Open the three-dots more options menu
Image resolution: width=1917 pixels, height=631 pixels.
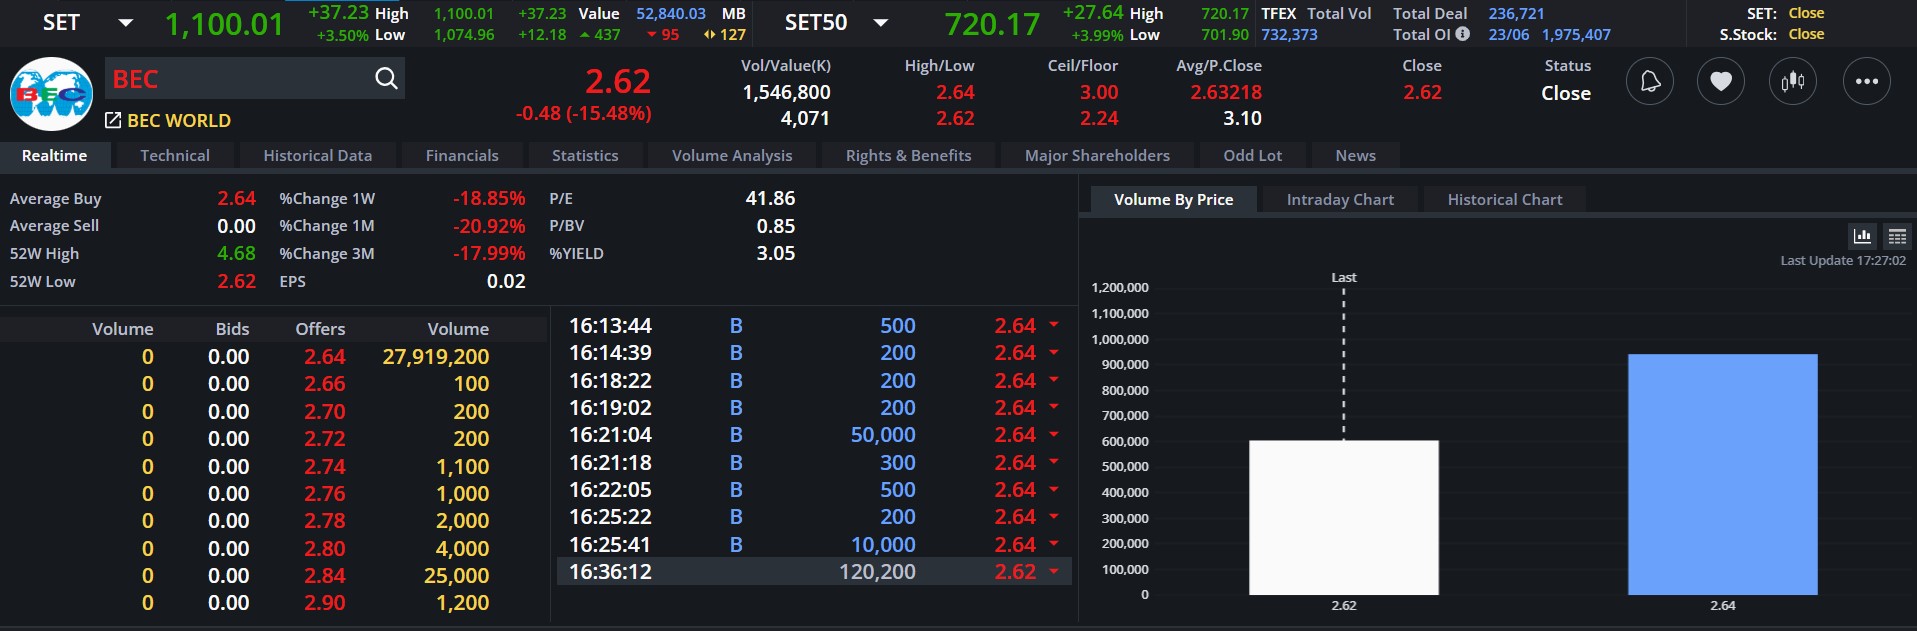1867,81
